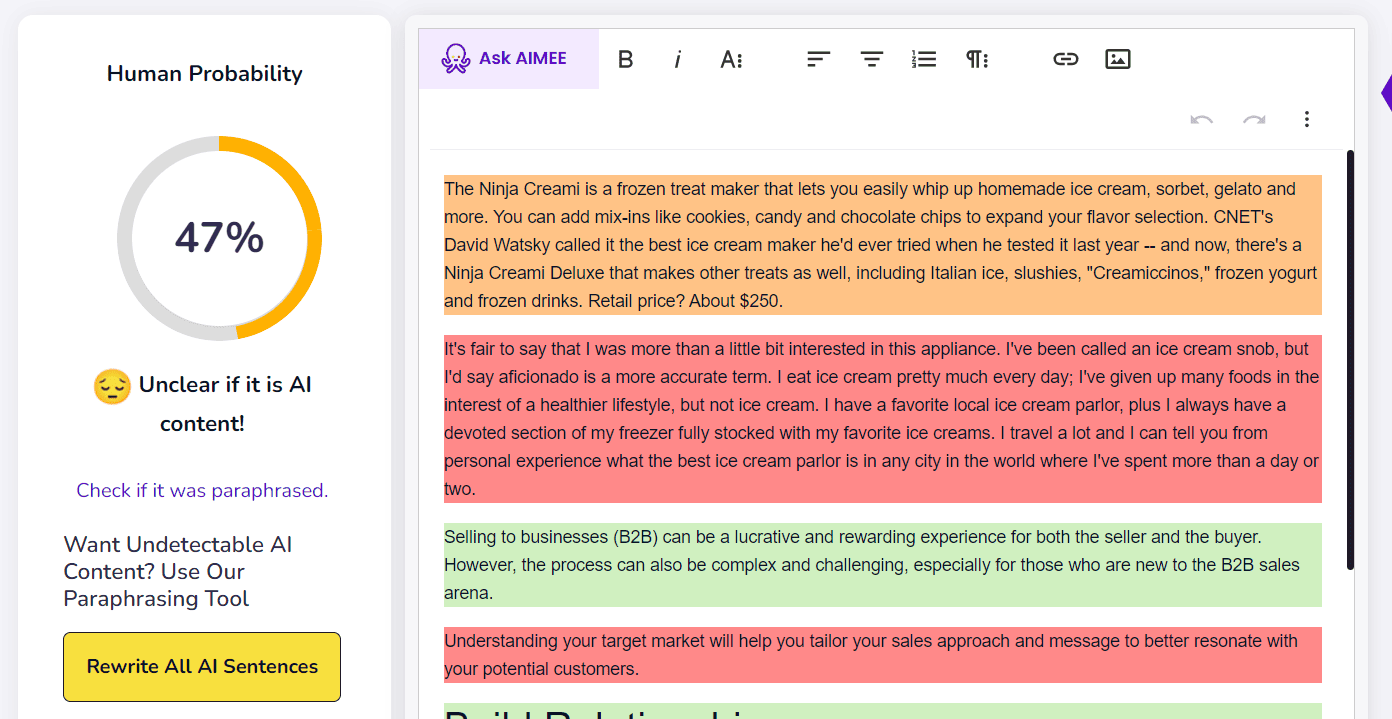Click the AIMEE octopus icon

tap(456, 59)
